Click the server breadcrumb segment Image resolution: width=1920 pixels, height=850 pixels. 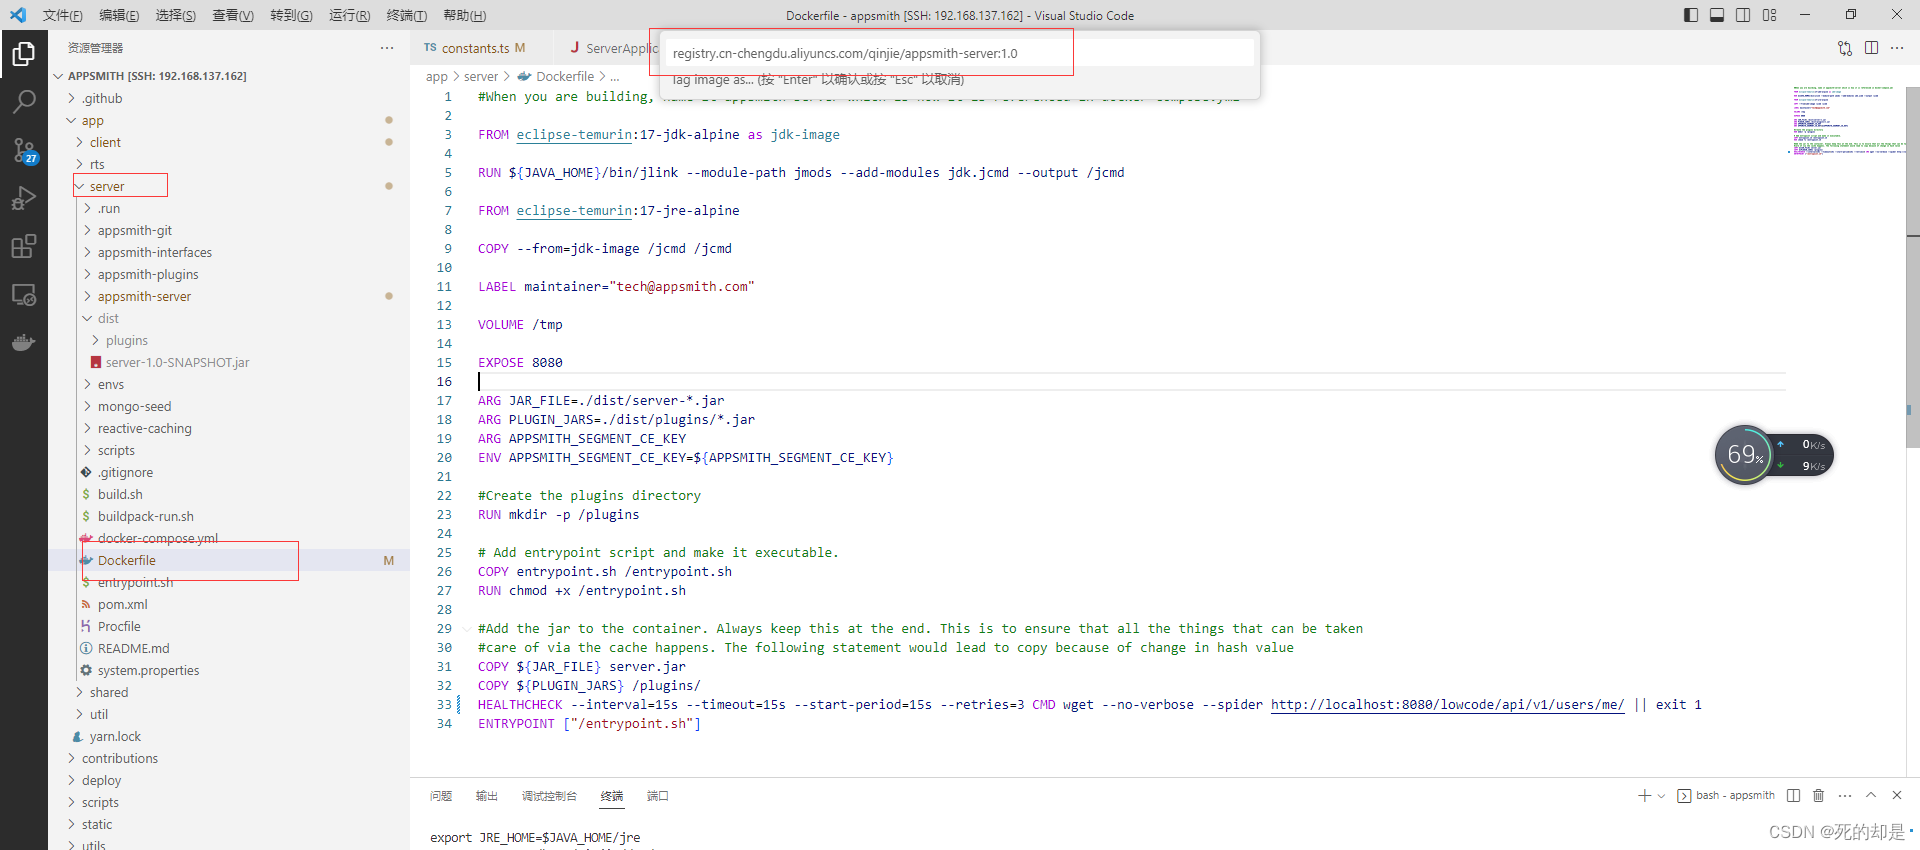tap(481, 77)
